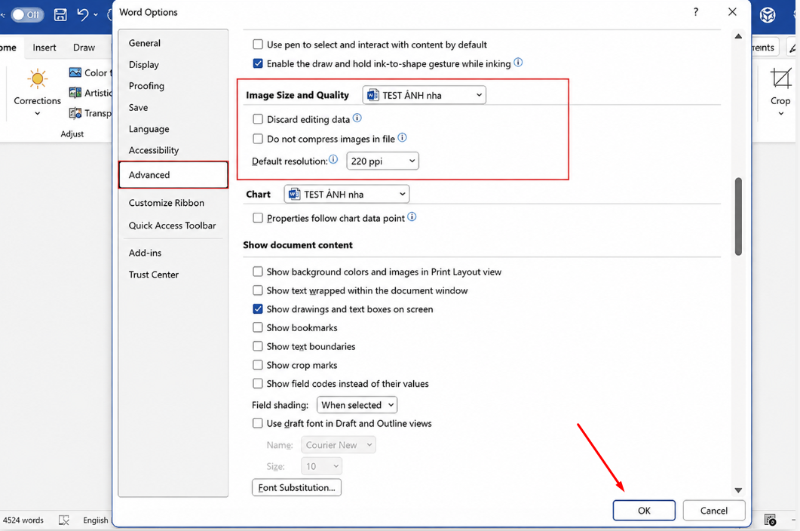Click the Artistic Effects icon

(75, 93)
